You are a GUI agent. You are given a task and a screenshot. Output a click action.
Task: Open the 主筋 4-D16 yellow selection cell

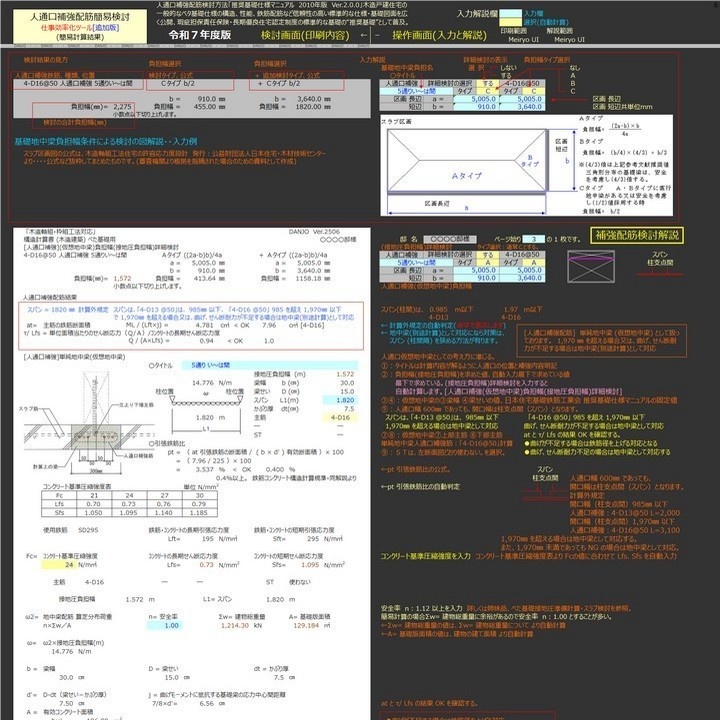[x=340, y=417]
